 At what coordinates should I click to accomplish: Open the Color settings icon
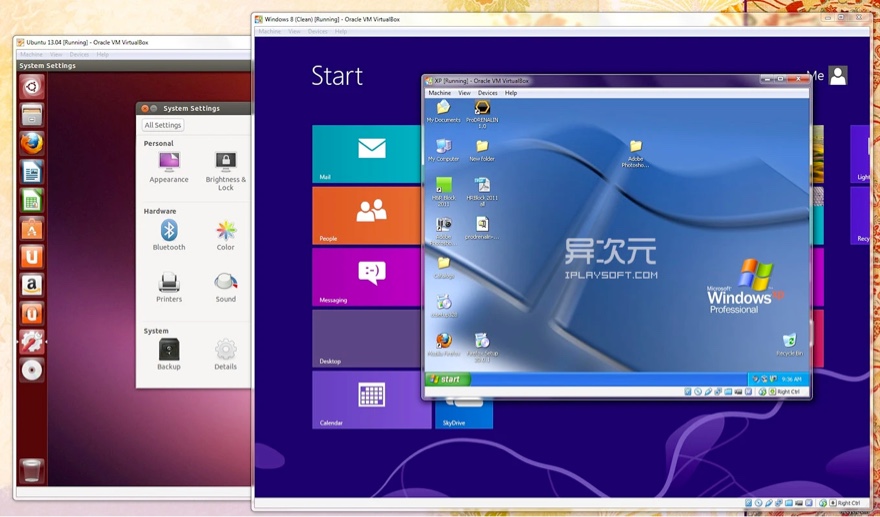(226, 235)
